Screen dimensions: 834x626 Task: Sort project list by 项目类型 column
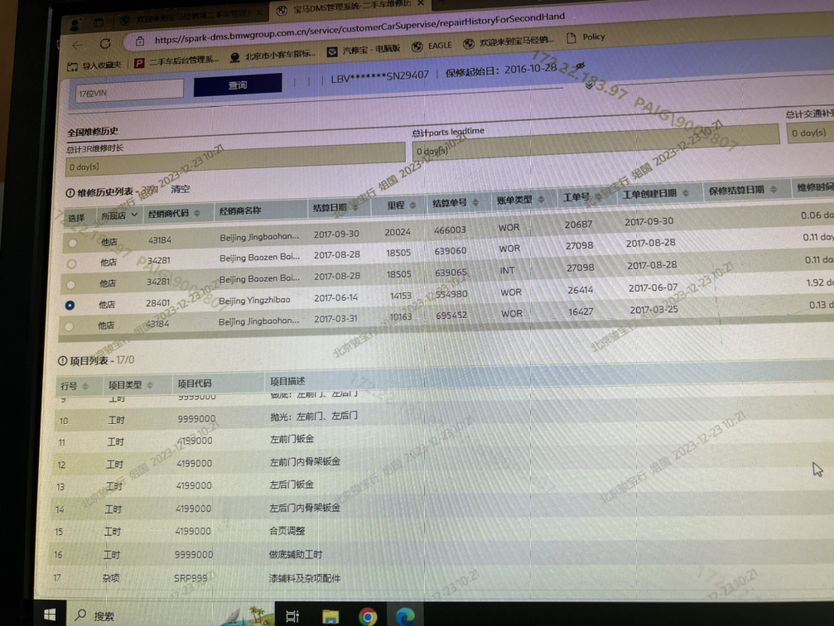(150, 385)
